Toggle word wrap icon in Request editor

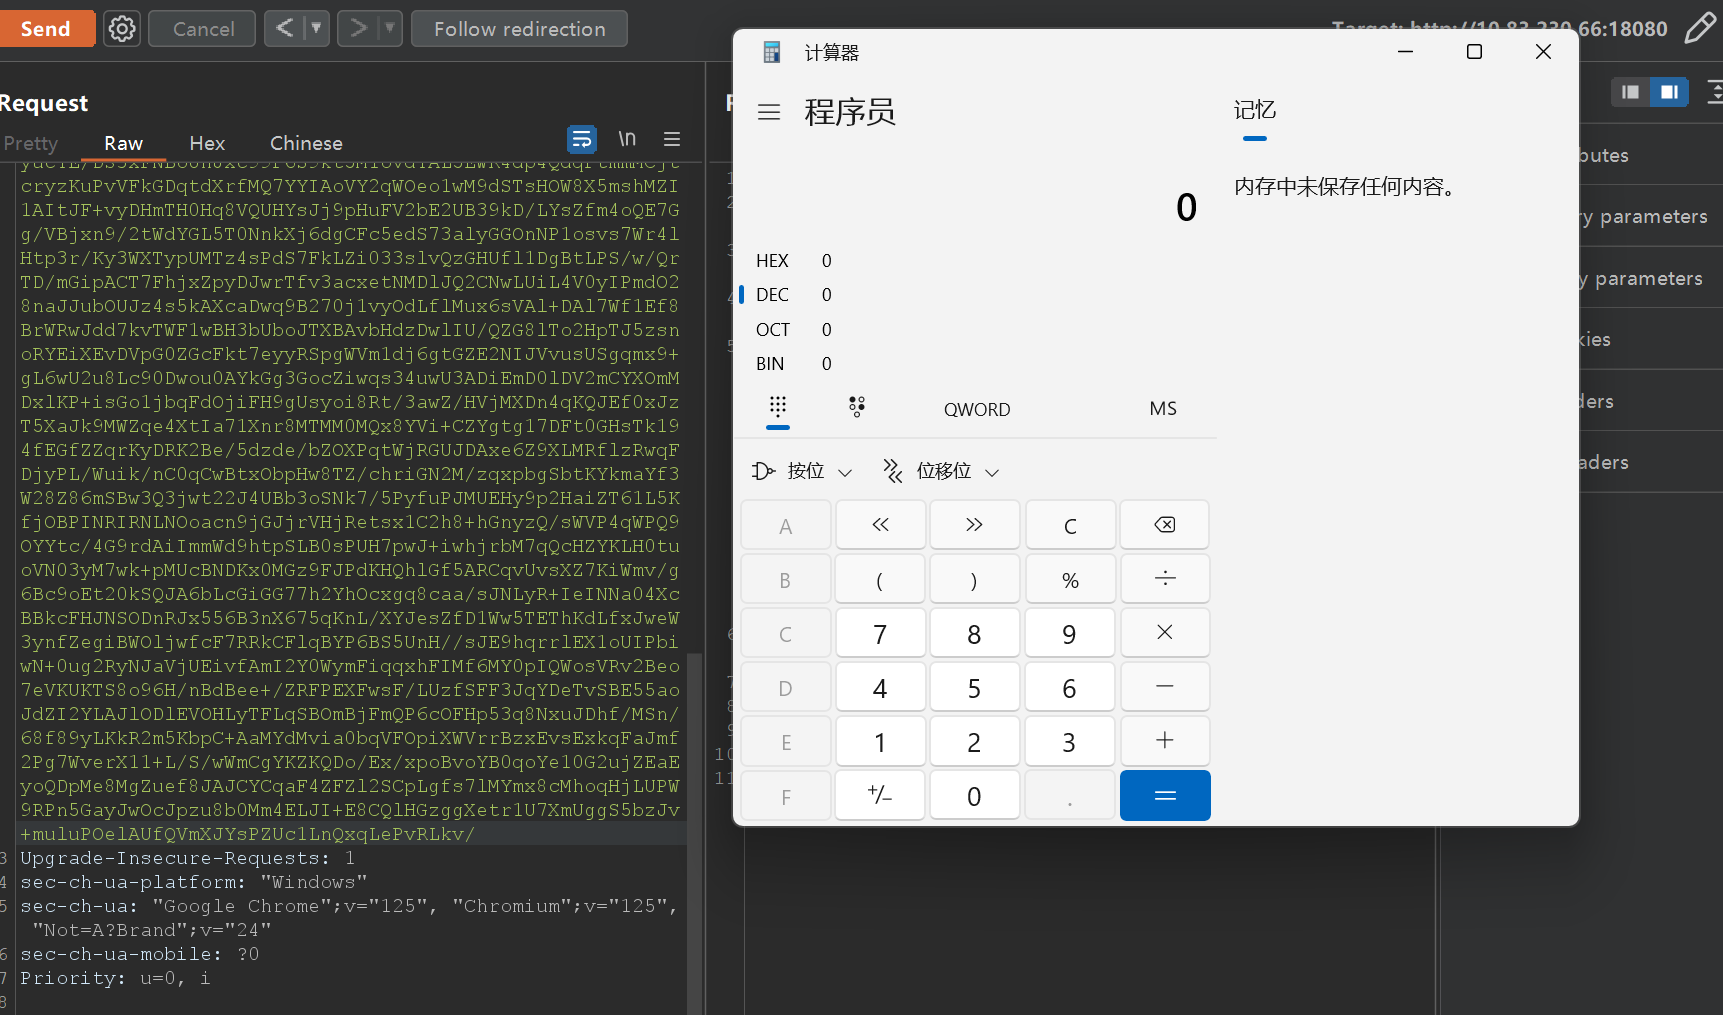[x=582, y=139]
